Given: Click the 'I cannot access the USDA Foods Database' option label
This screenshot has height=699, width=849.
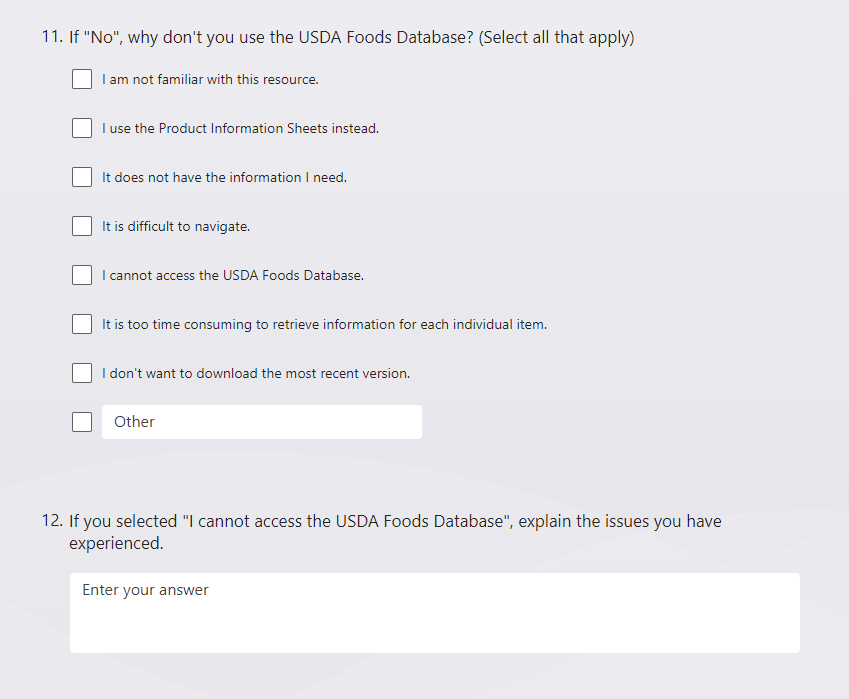Looking at the screenshot, I should point(233,275).
